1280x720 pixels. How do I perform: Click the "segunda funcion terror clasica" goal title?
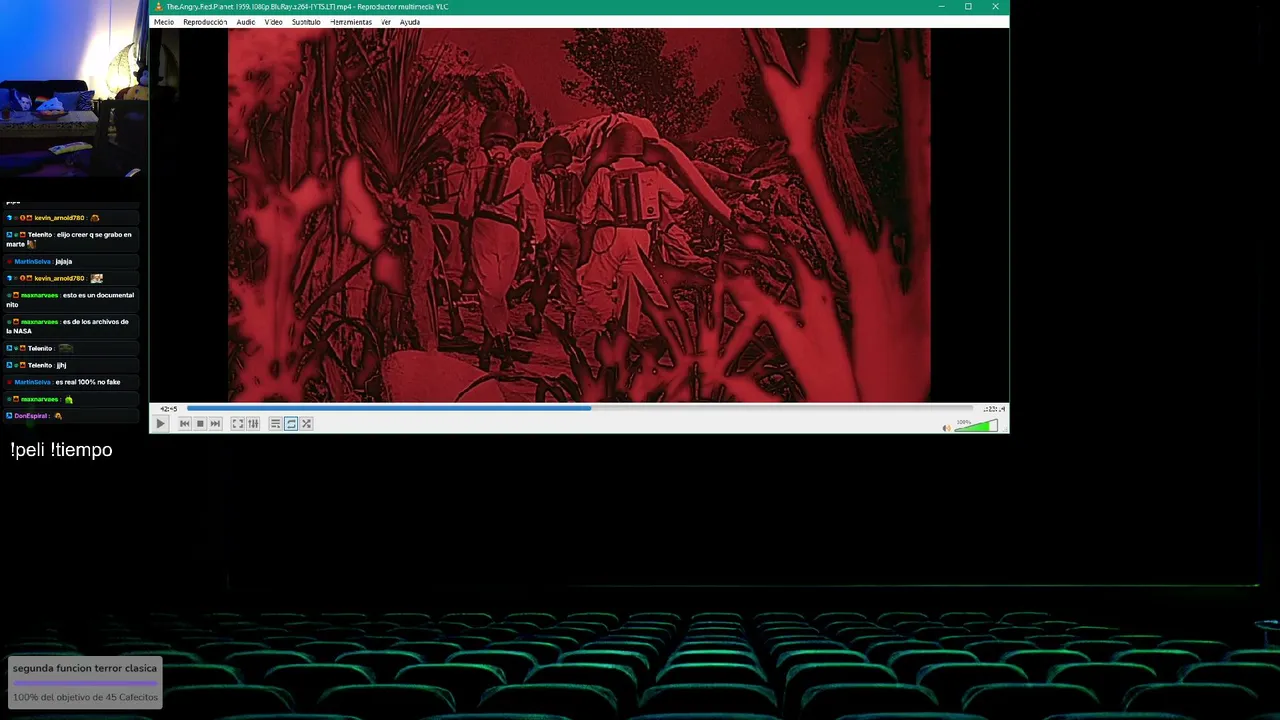(x=85, y=668)
